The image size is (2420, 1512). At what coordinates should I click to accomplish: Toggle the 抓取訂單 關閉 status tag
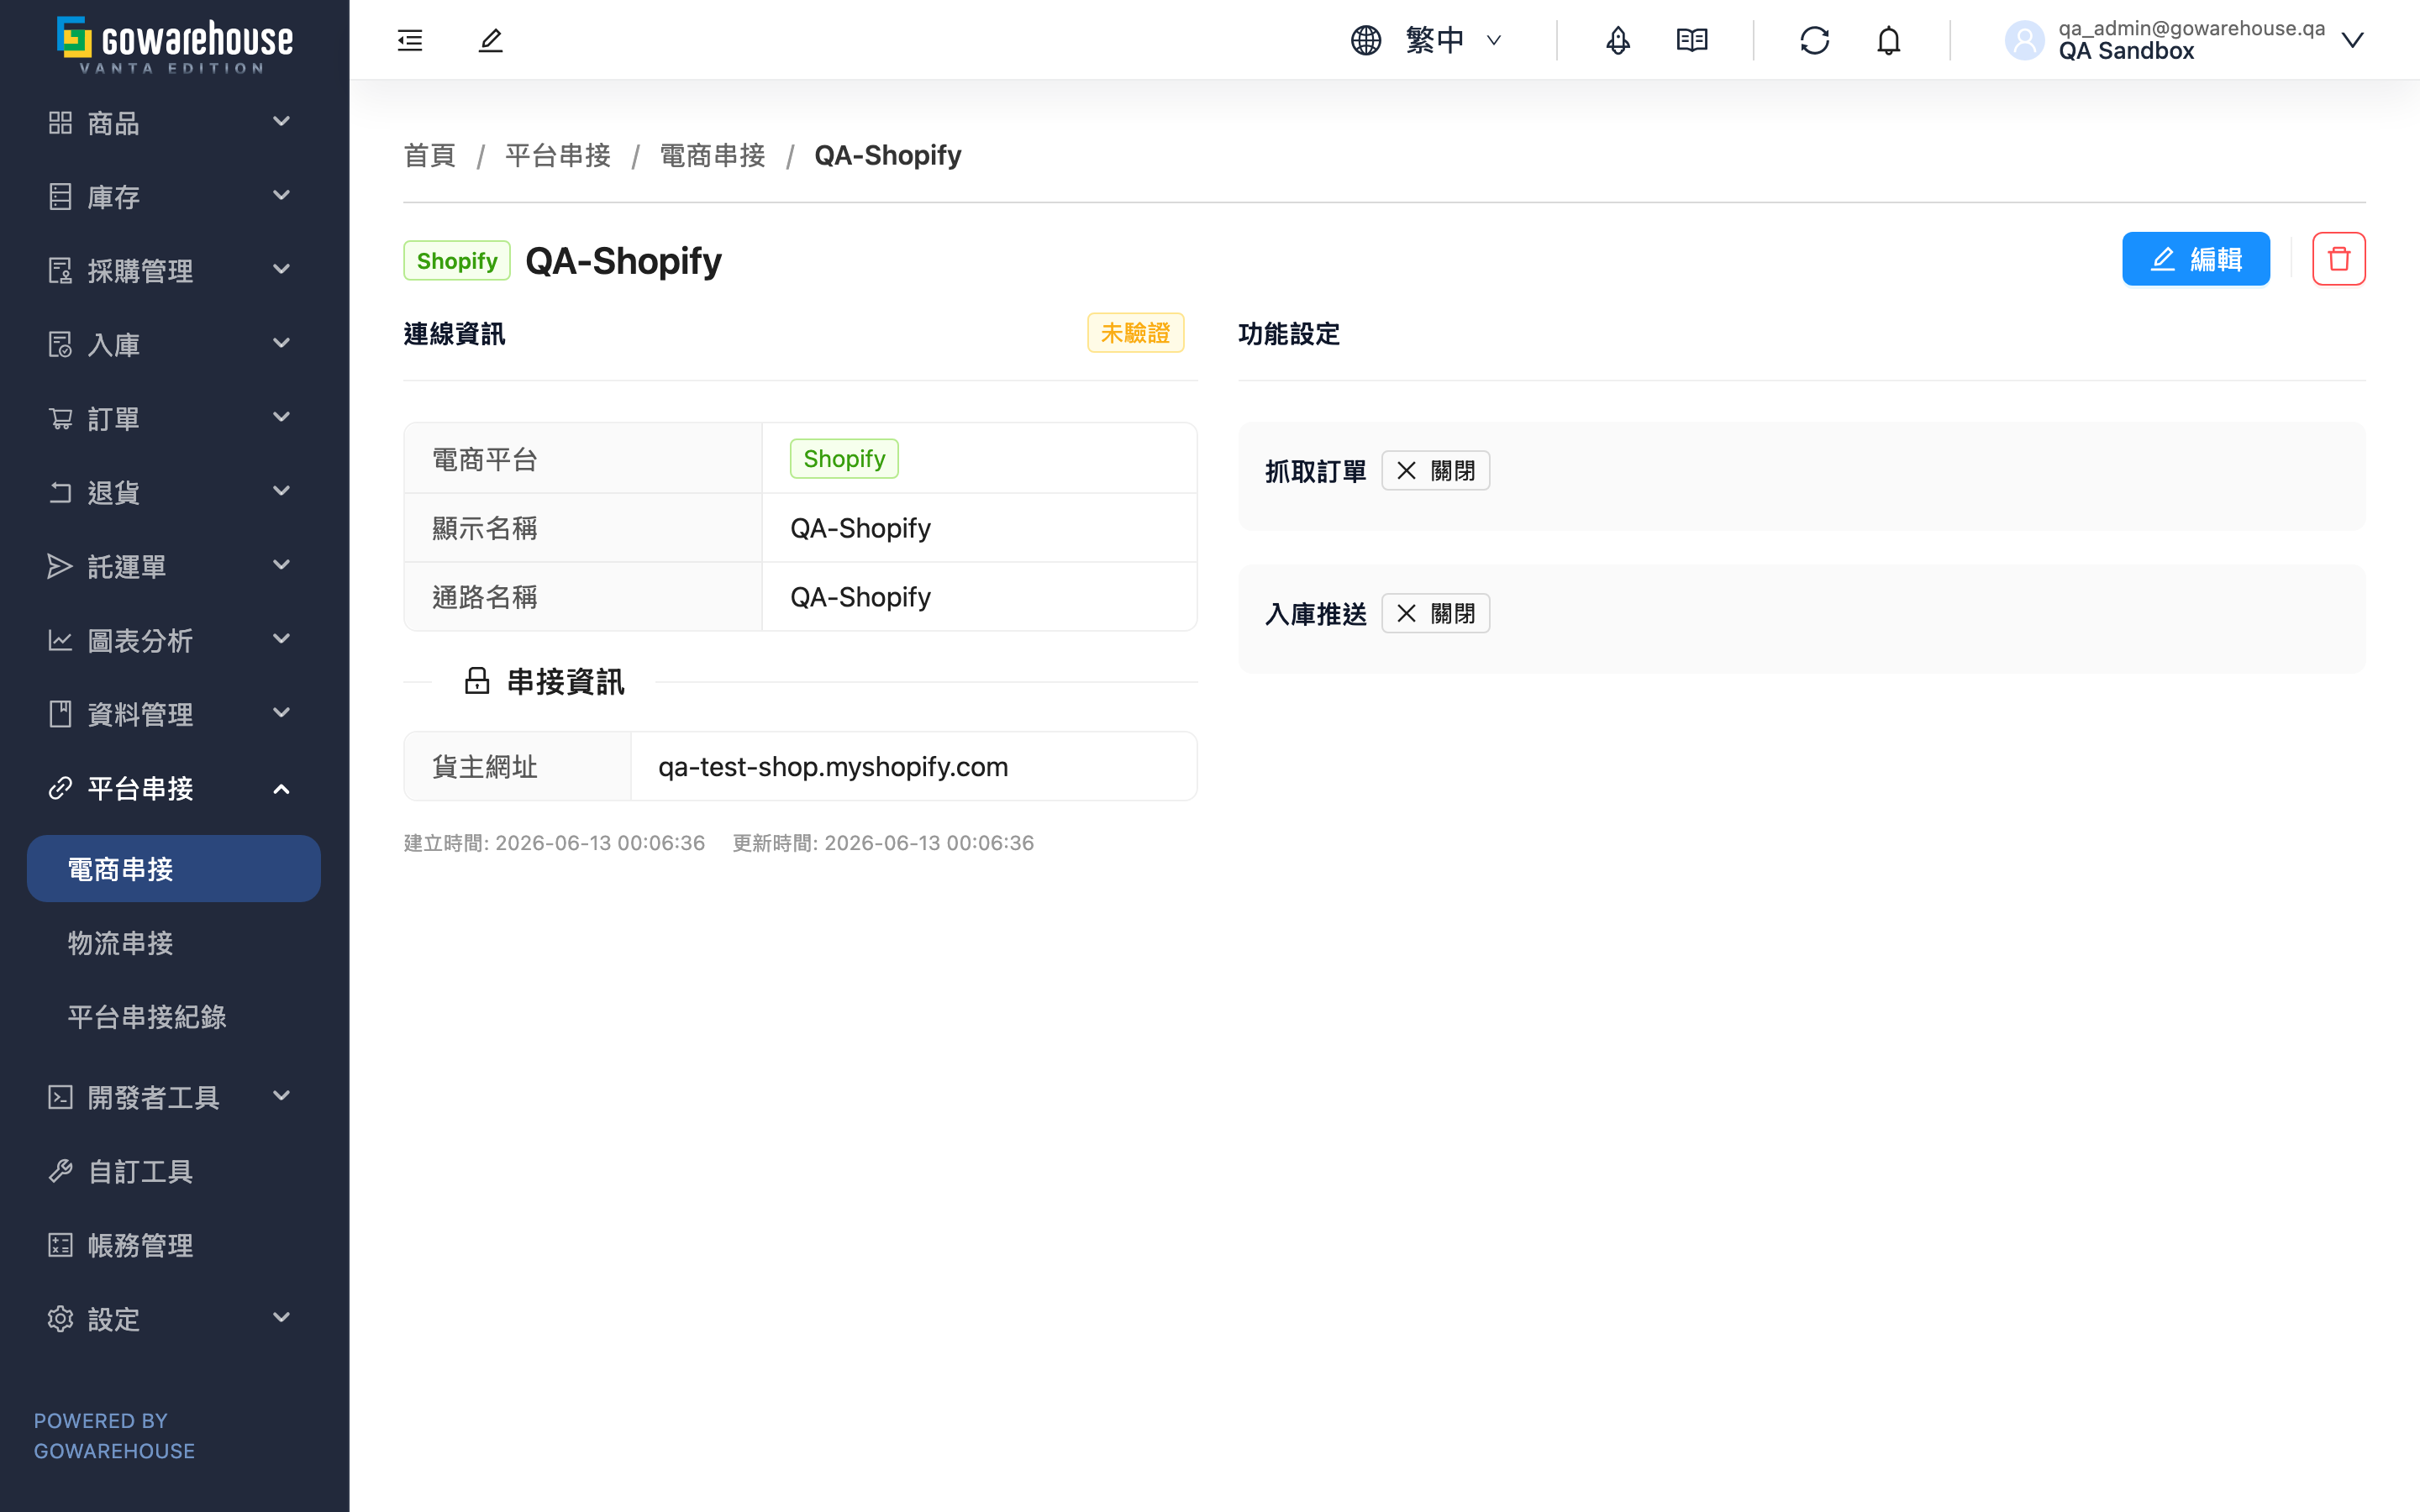(1435, 471)
